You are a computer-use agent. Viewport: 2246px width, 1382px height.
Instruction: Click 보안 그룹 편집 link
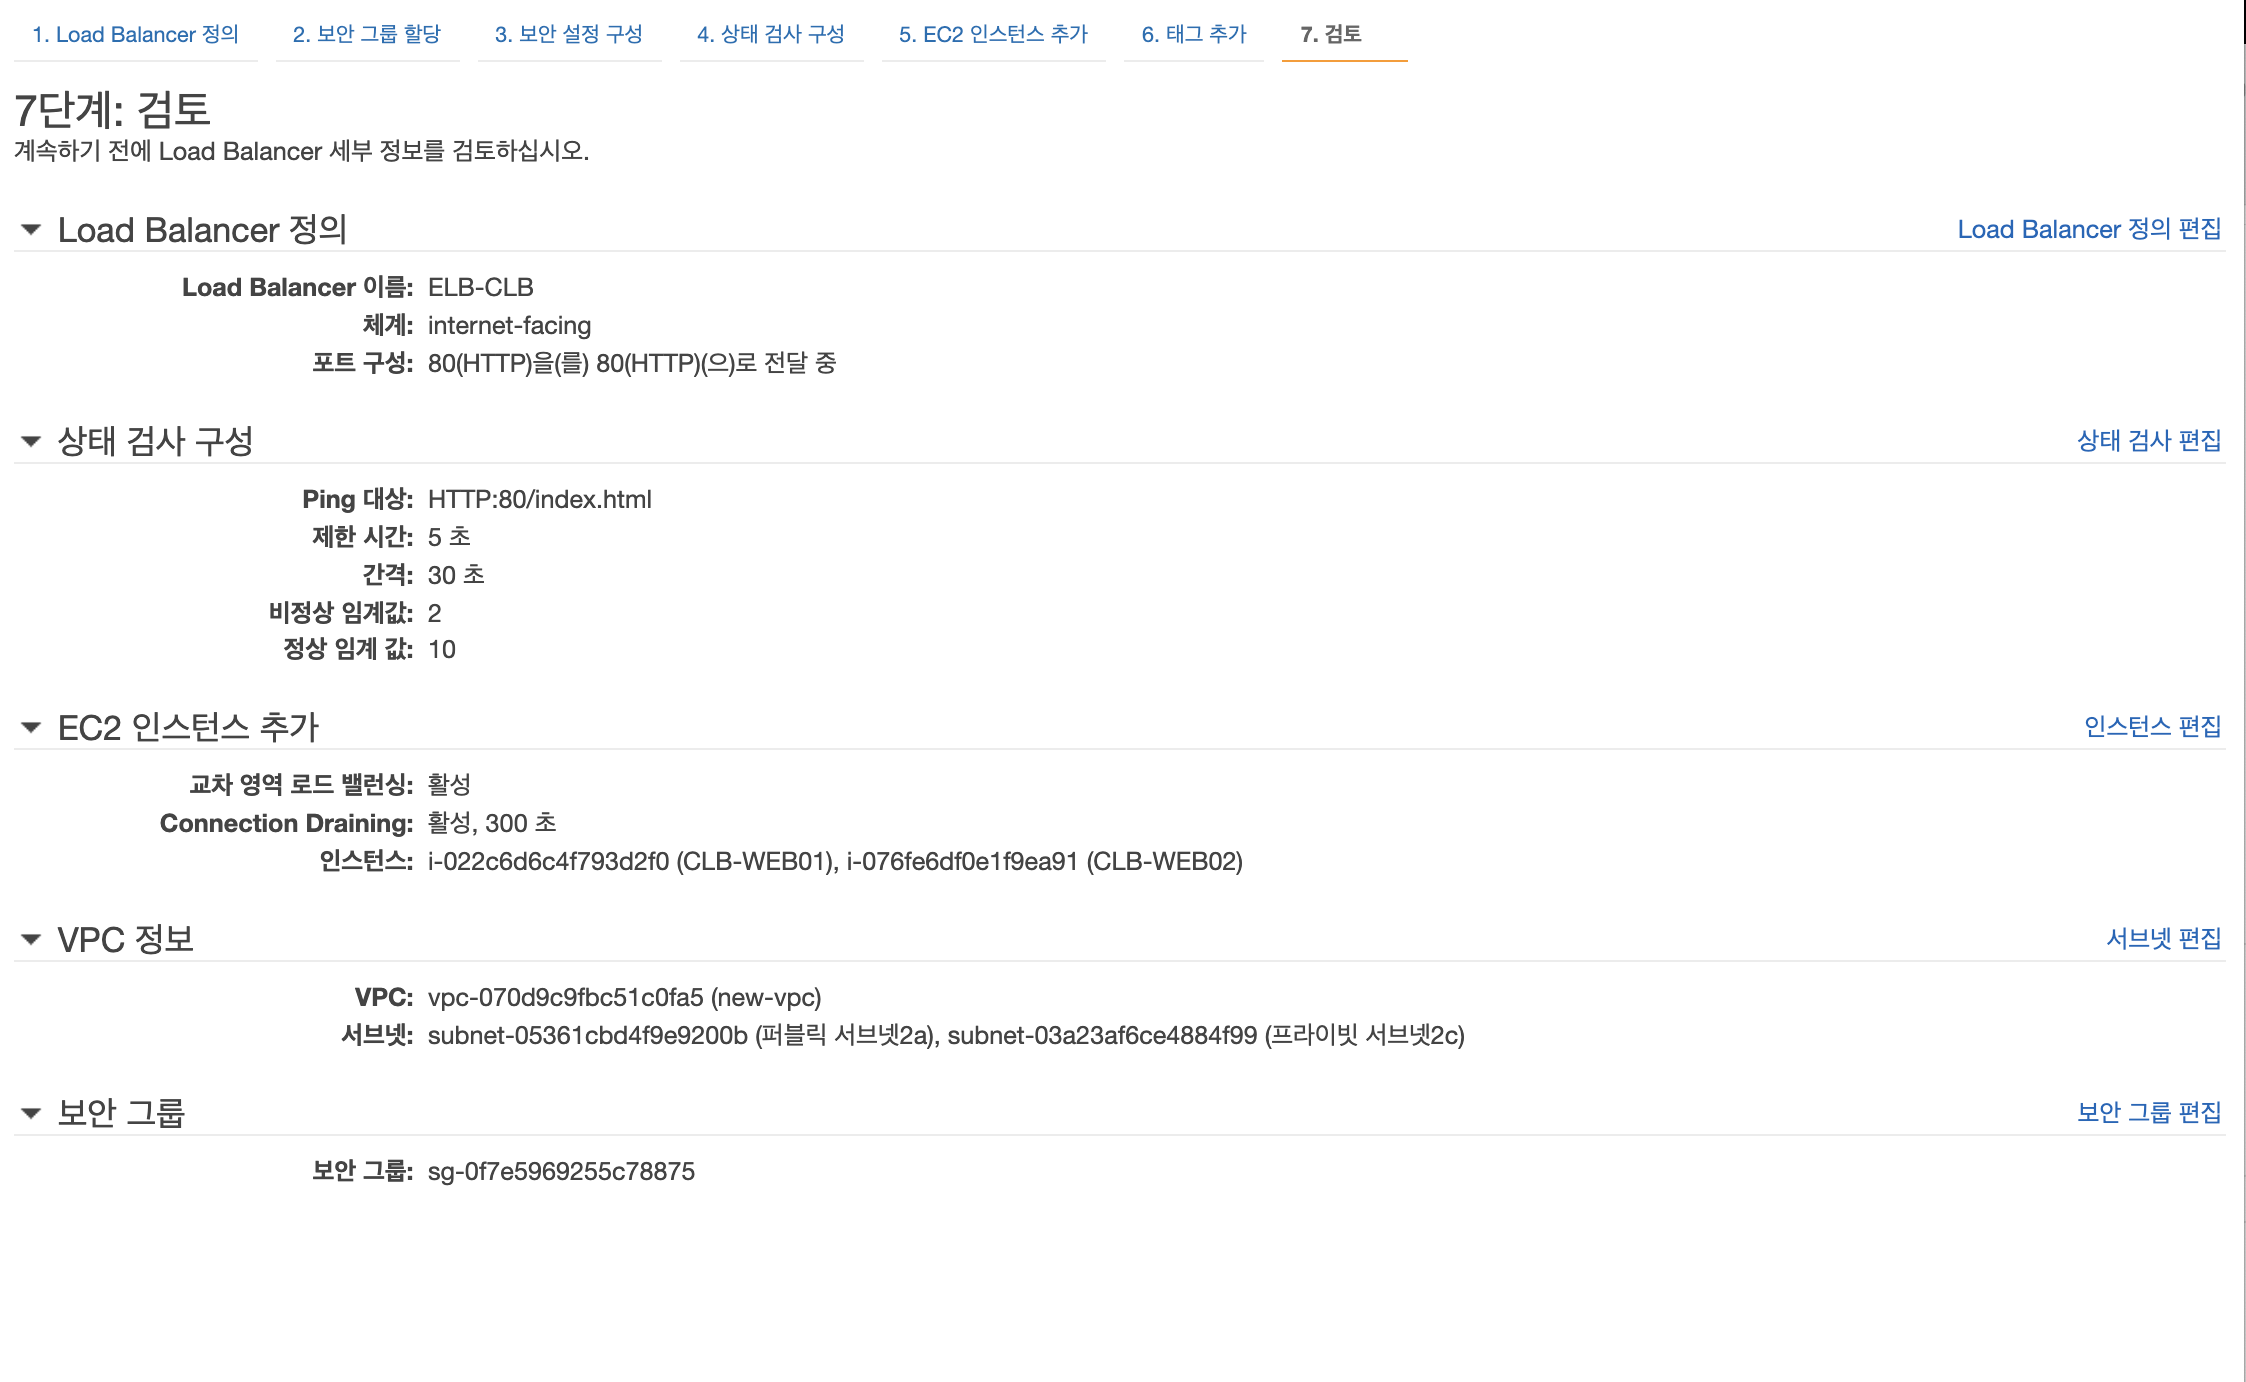coord(2148,1112)
